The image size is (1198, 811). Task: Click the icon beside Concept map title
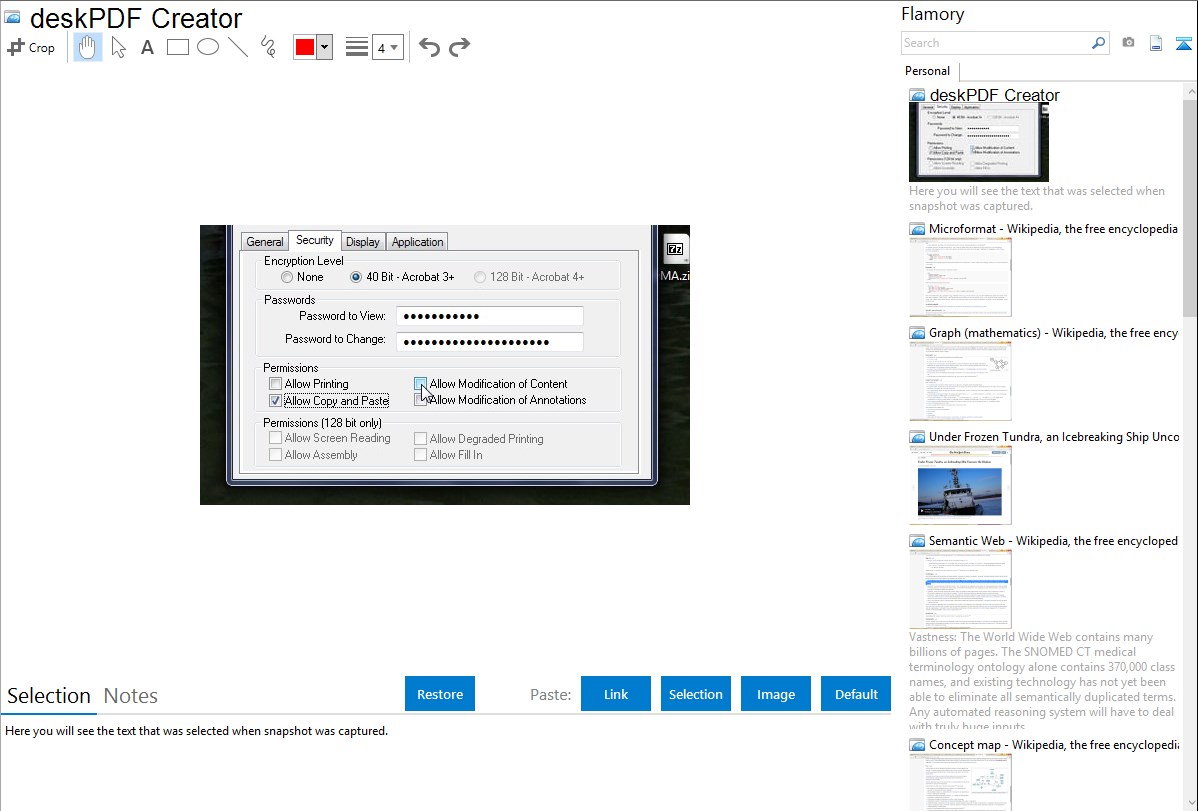click(917, 745)
